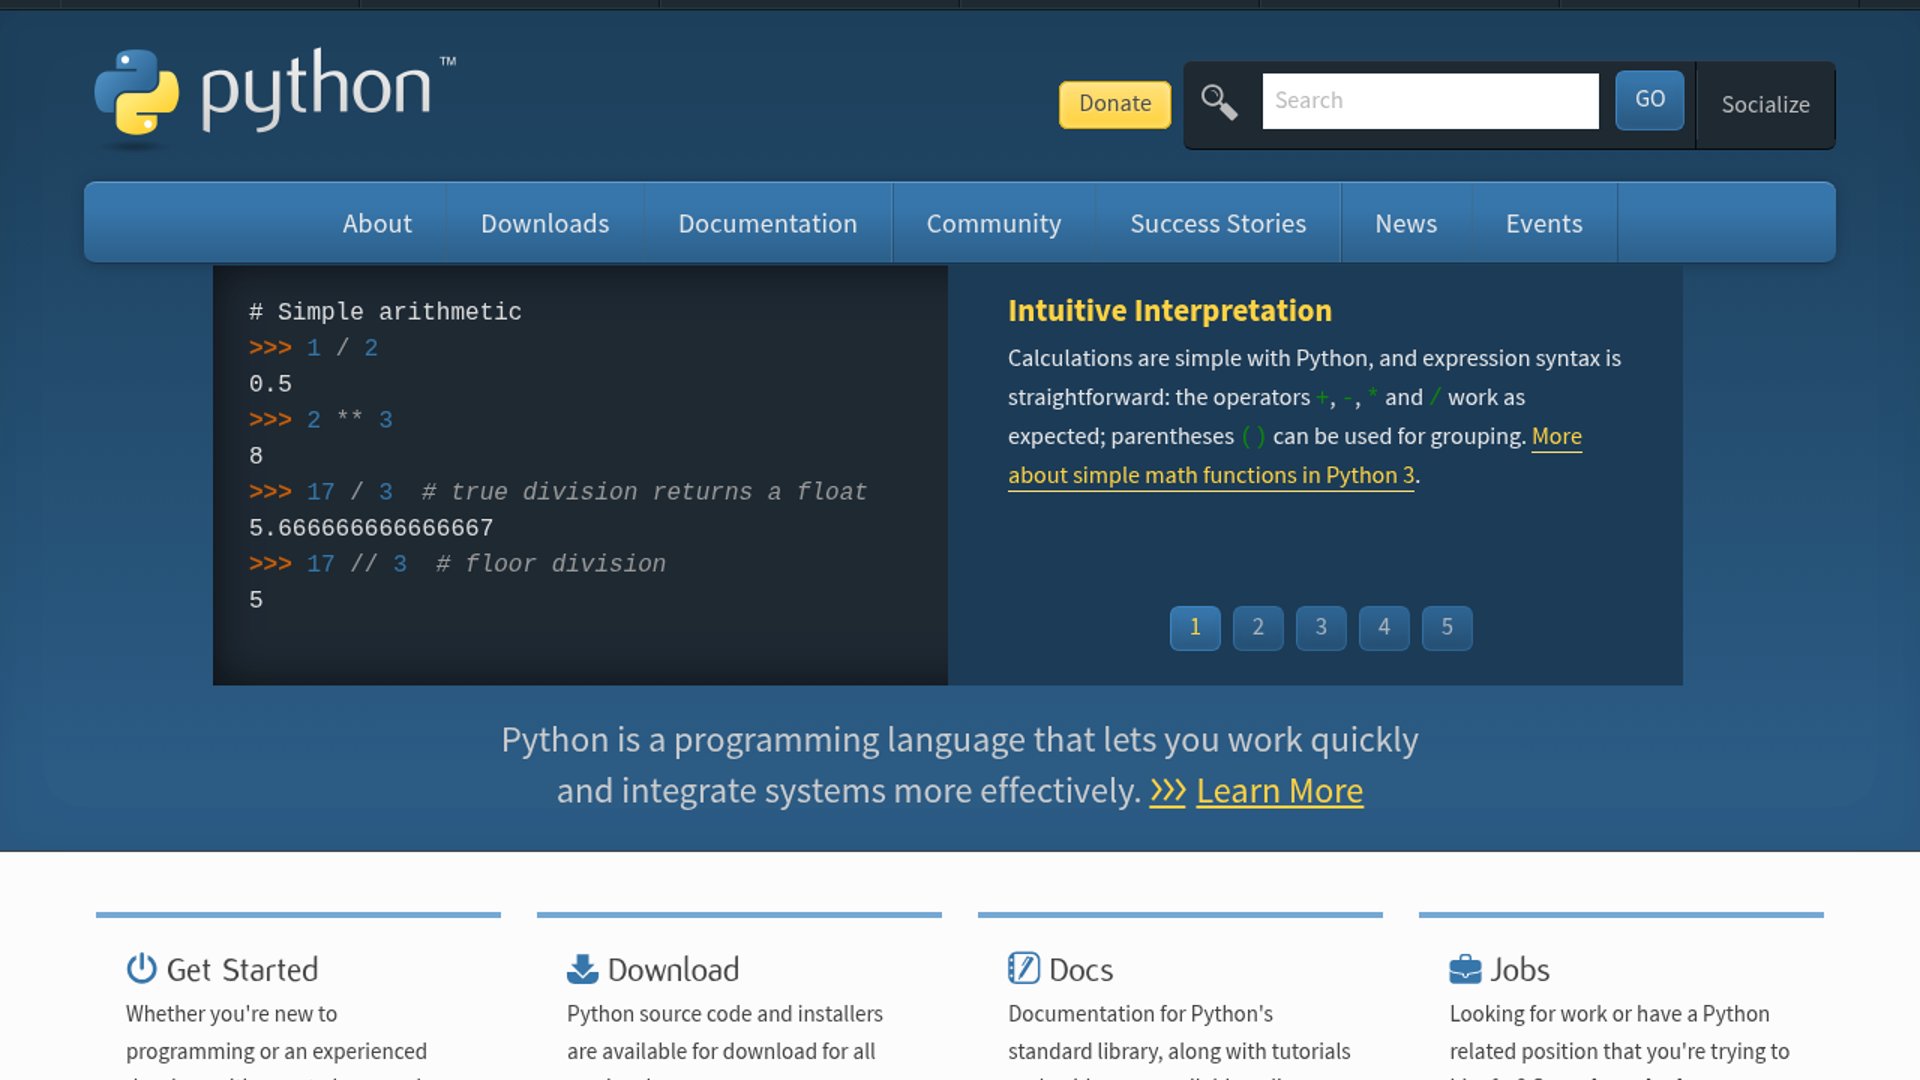Click the '2 ** 3' code line

click(x=321, y=420)
